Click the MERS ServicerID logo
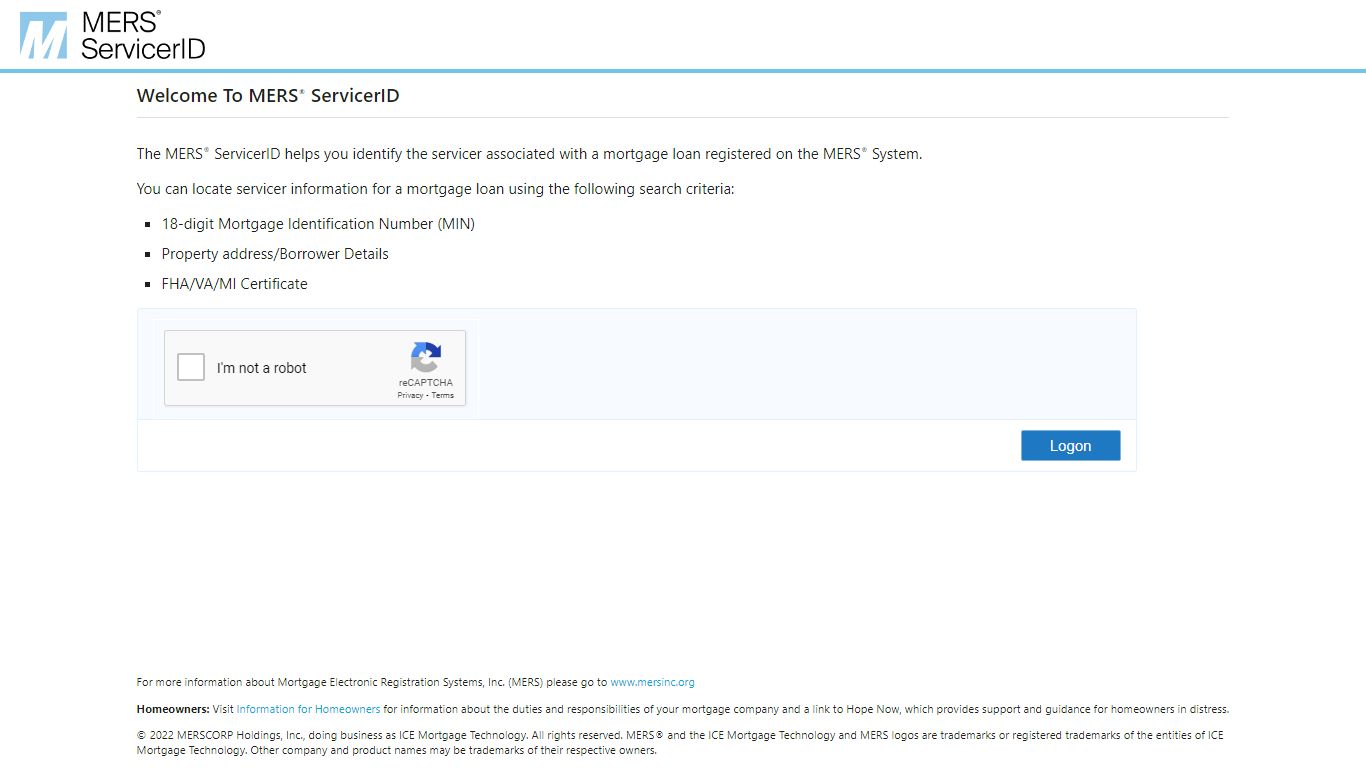Image resolution: width=1366 pixels, height=768 pixels. (x=113, y=35)
